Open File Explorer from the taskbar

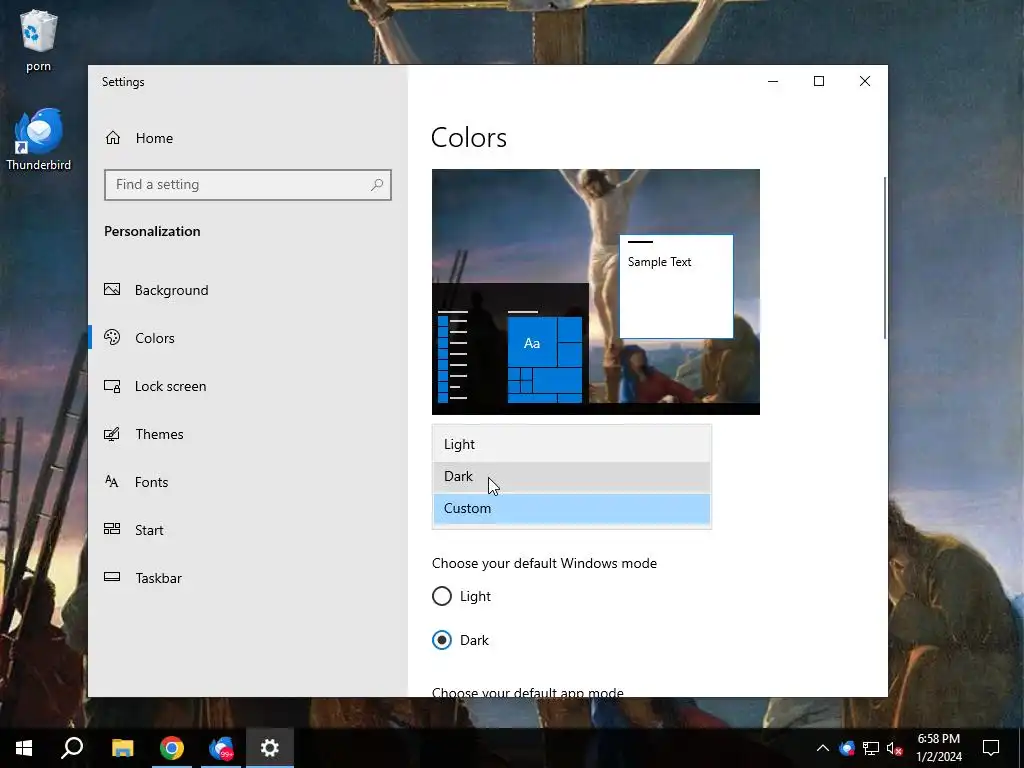[122, 748]
